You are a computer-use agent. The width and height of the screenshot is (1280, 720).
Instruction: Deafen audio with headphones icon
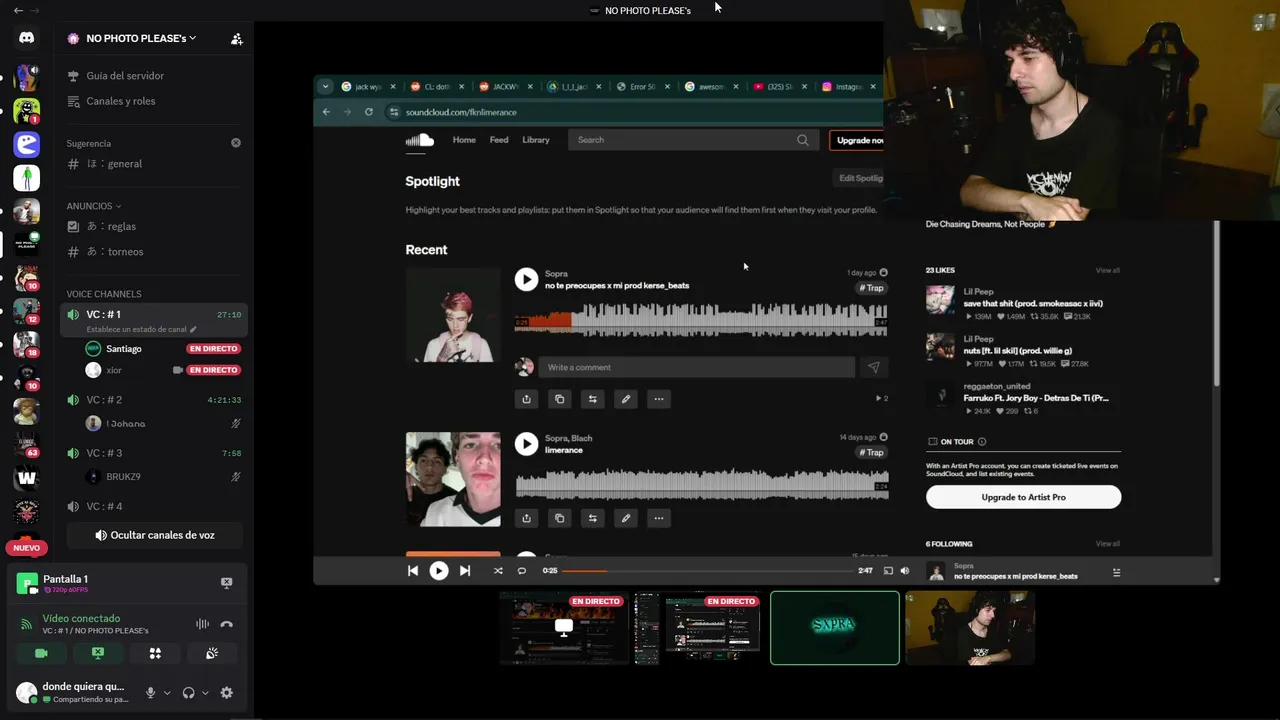(189, 692)
